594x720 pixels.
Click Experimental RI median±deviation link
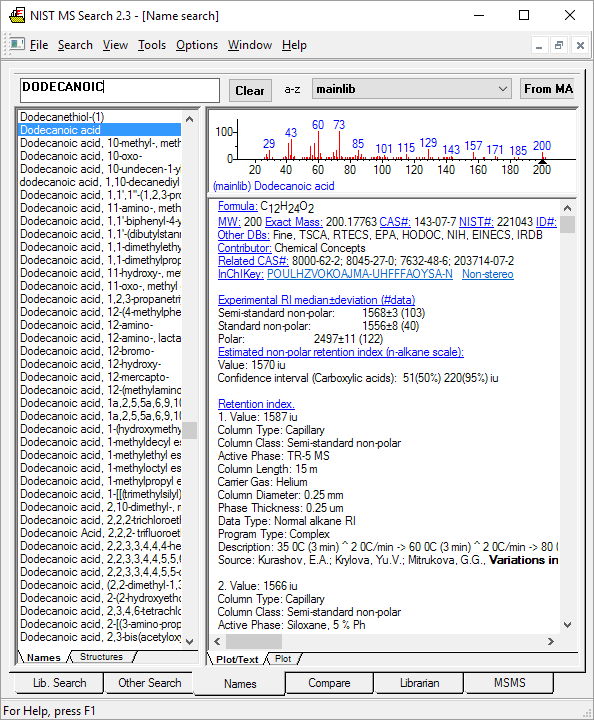[316, 300]
